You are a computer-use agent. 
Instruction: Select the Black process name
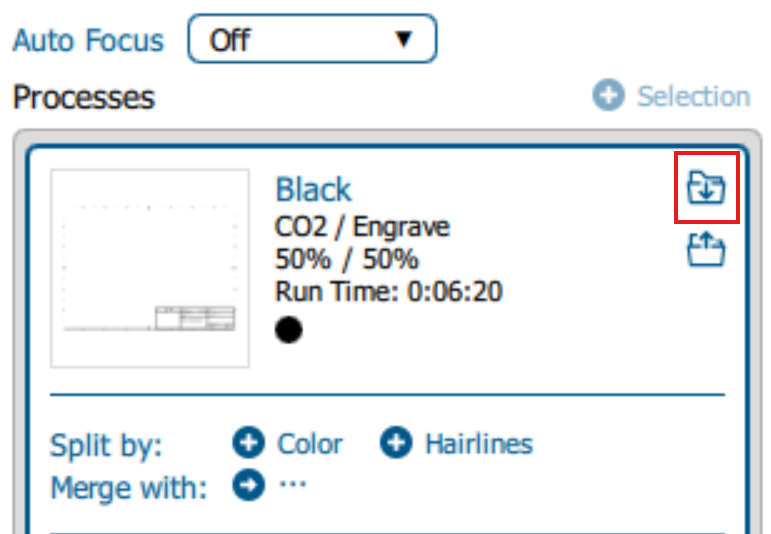(313, 189)
